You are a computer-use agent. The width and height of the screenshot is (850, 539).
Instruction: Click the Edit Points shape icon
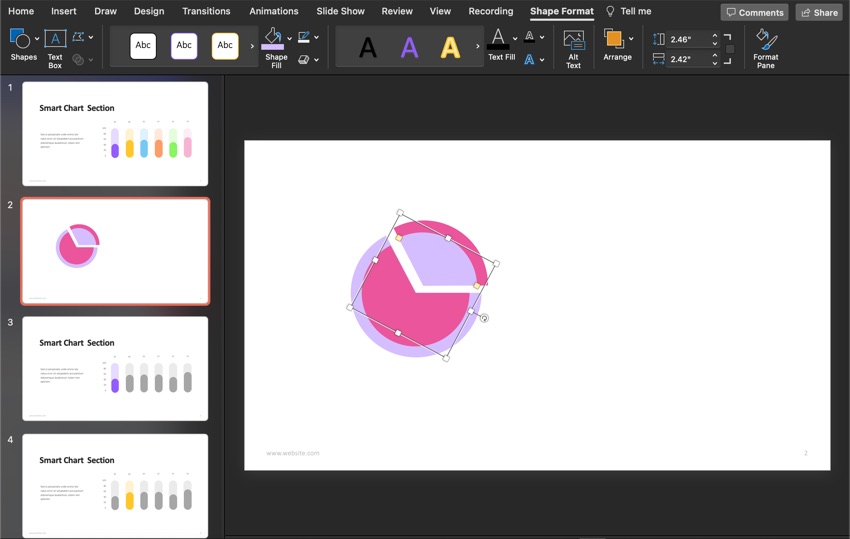[78, 37]
